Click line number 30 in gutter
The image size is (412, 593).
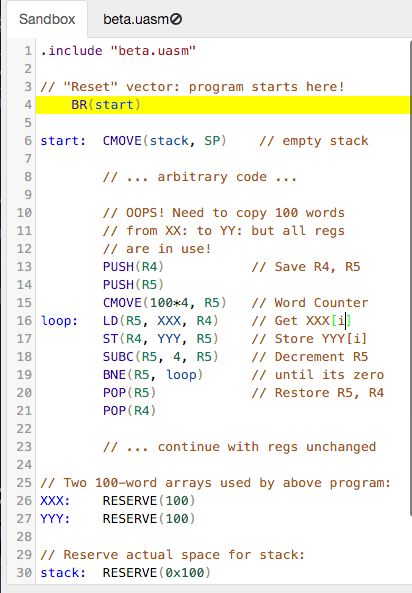pyautogui.click(x=24, y=573)
